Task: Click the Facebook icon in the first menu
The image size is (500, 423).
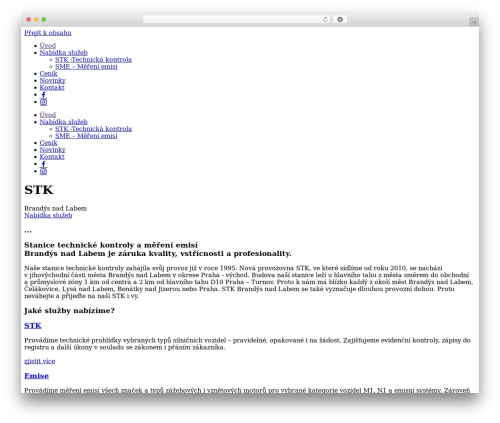Action: (43, 95)
